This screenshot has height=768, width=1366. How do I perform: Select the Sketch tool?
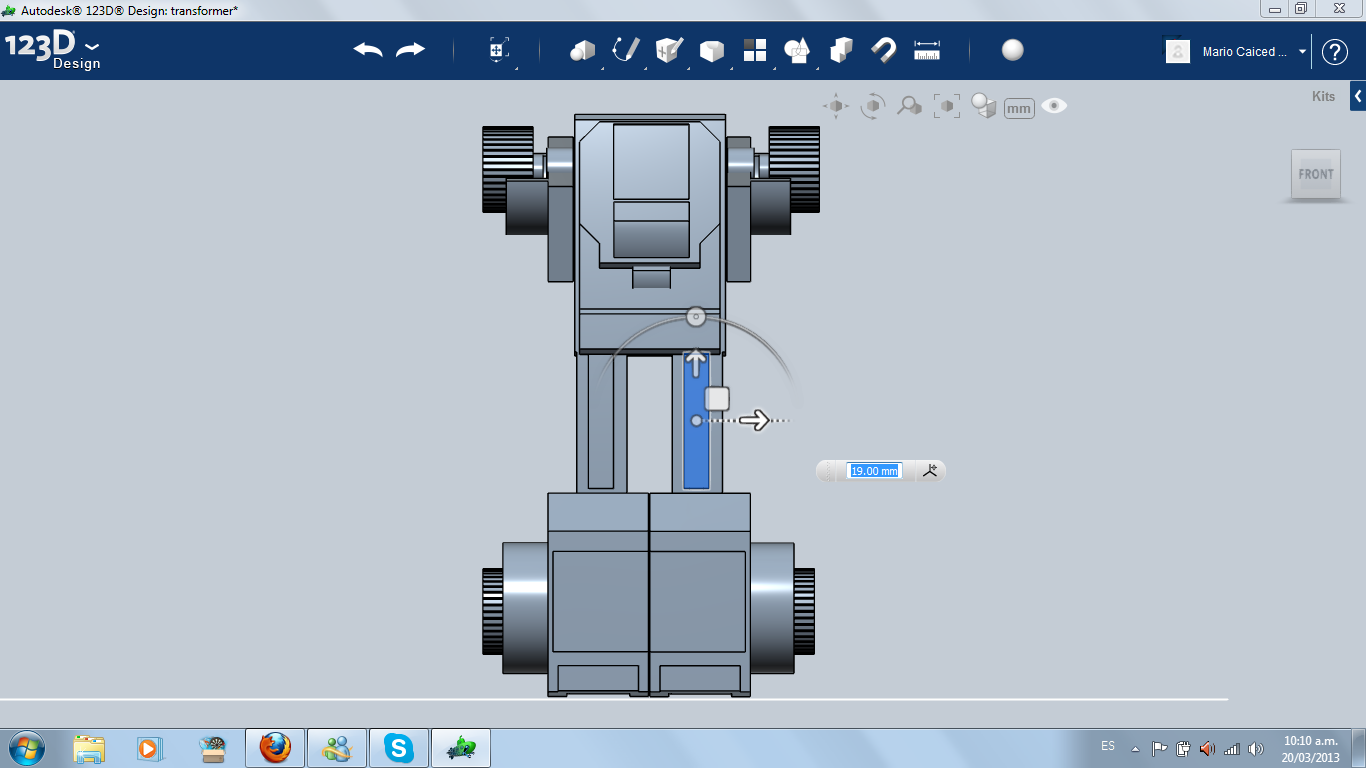click(626, 50)
